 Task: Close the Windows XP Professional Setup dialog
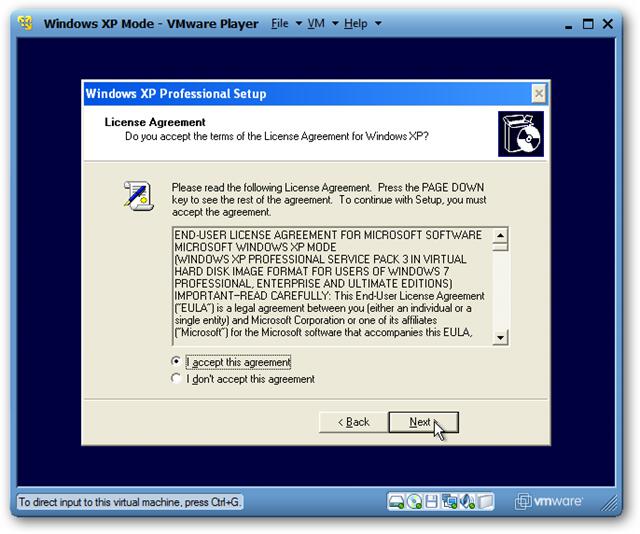tap(538, 93)
